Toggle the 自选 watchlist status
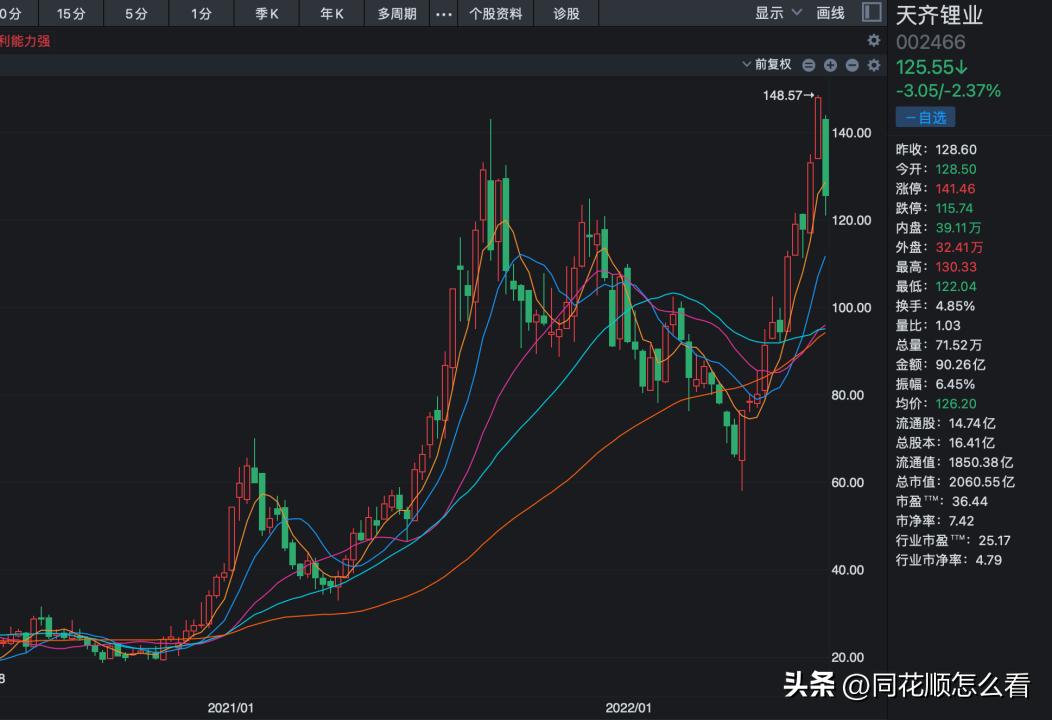 pyautogui.click(x=925, y=116)
